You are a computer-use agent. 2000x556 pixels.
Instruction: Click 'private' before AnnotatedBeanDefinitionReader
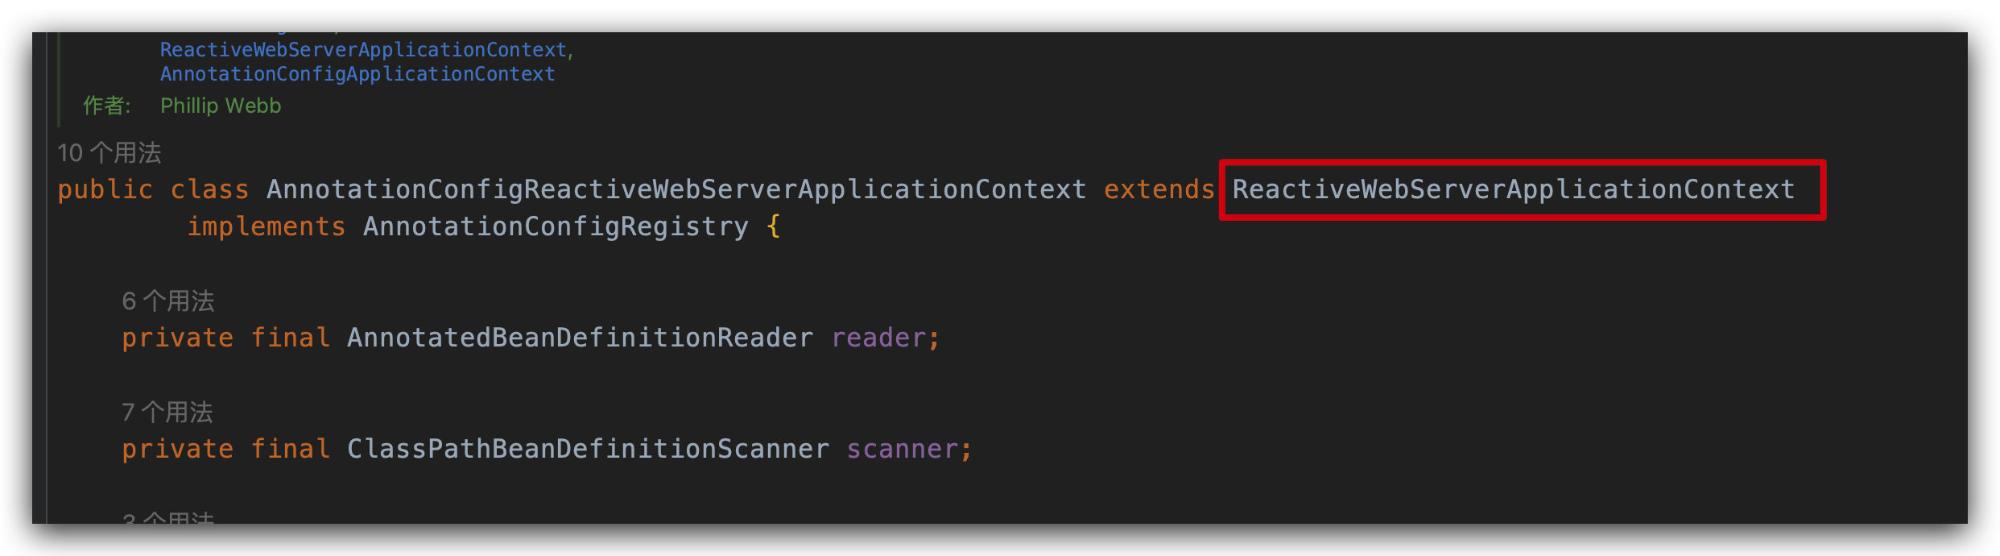pos(178,338)
